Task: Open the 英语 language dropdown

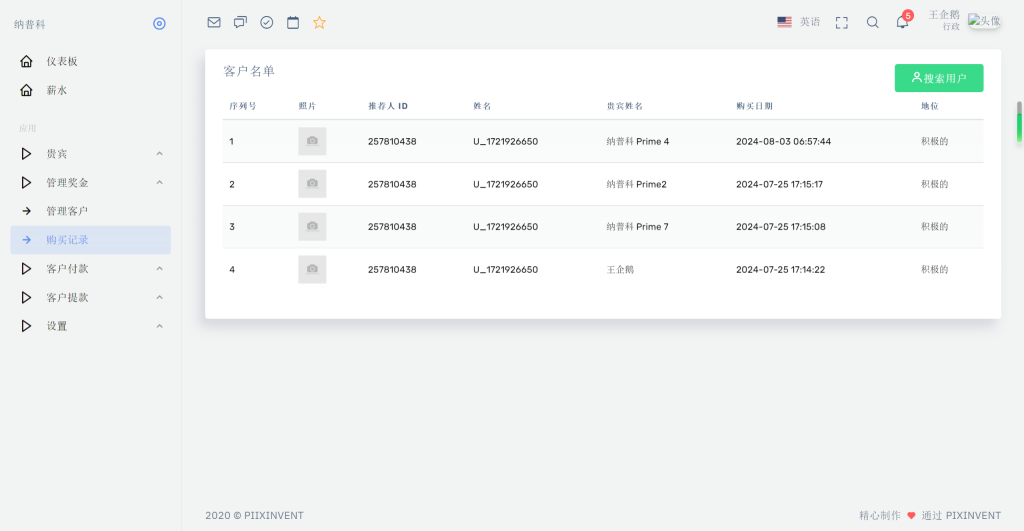Action: [799, 22]
